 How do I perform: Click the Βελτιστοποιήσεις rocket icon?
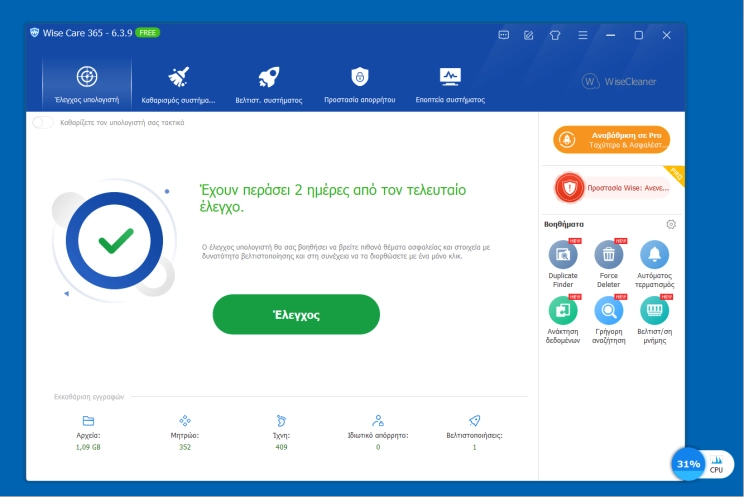[x=474, y=421]
